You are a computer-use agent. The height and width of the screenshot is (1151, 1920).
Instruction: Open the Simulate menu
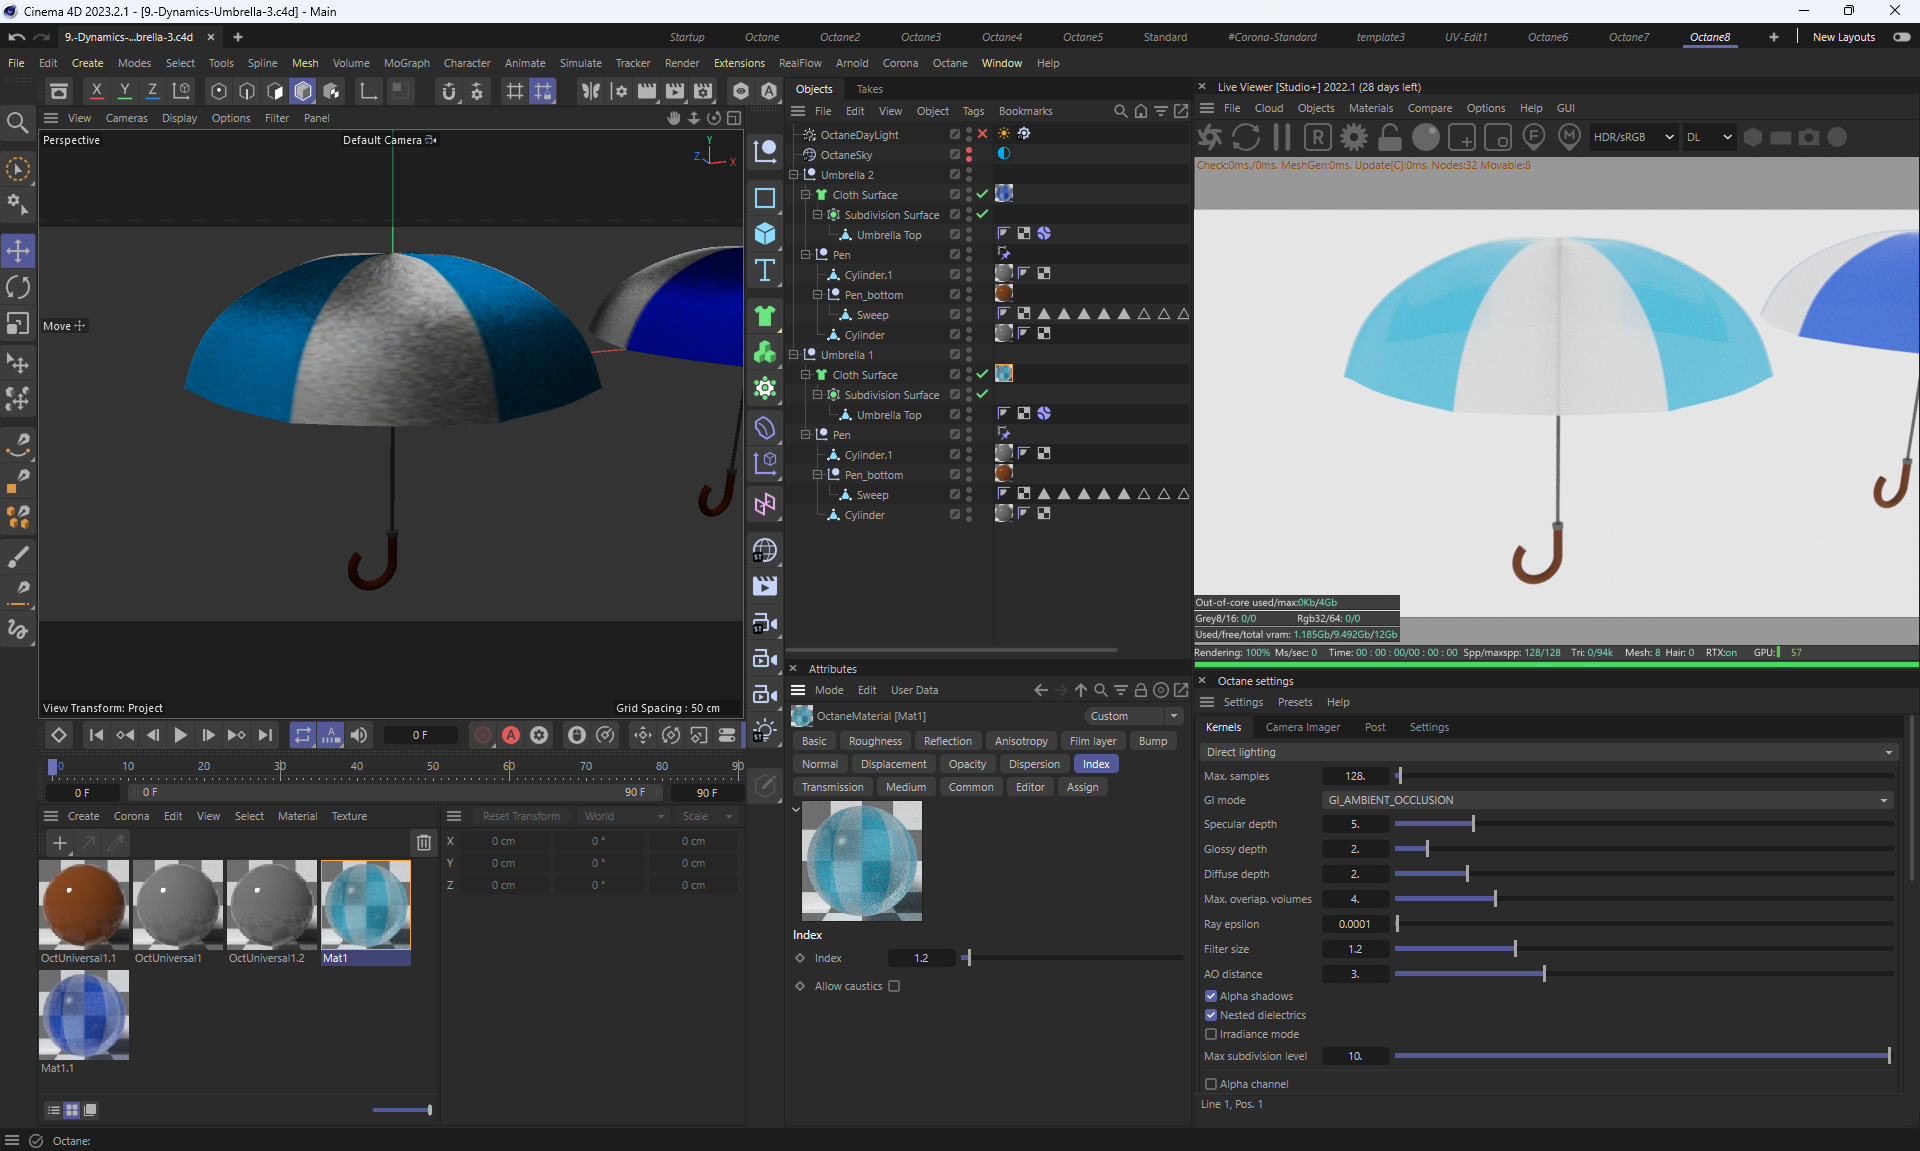click(x=580, y=63)
